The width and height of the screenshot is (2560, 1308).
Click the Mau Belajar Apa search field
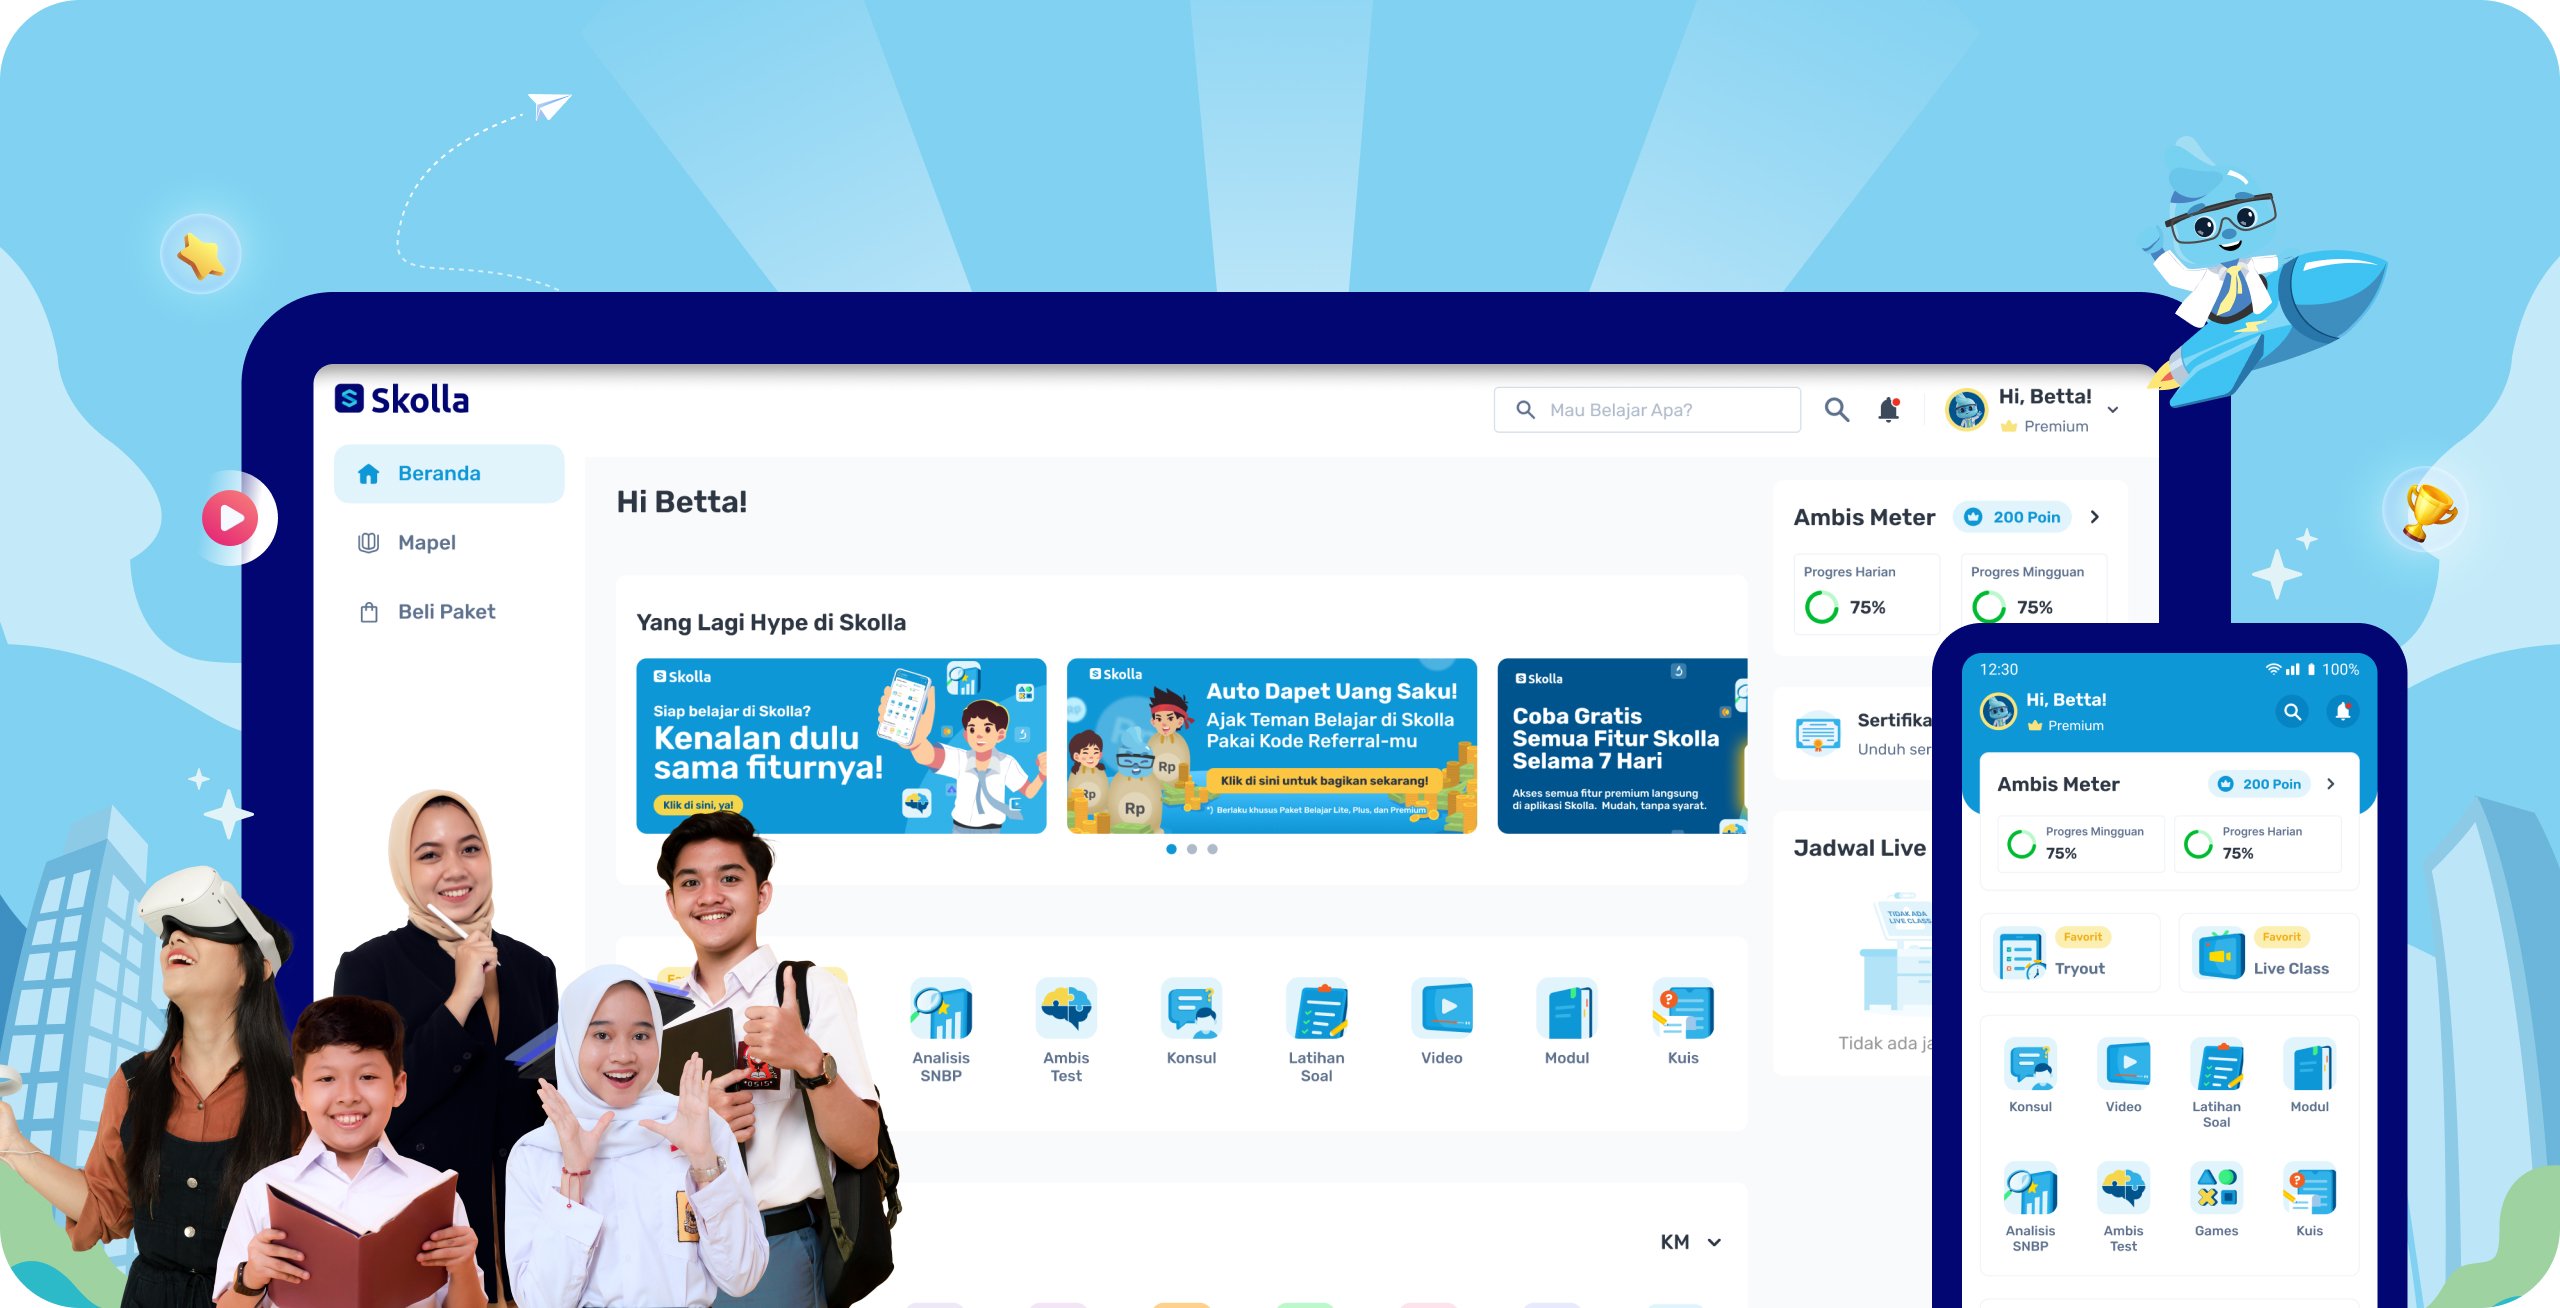[x=1647, y=410]
